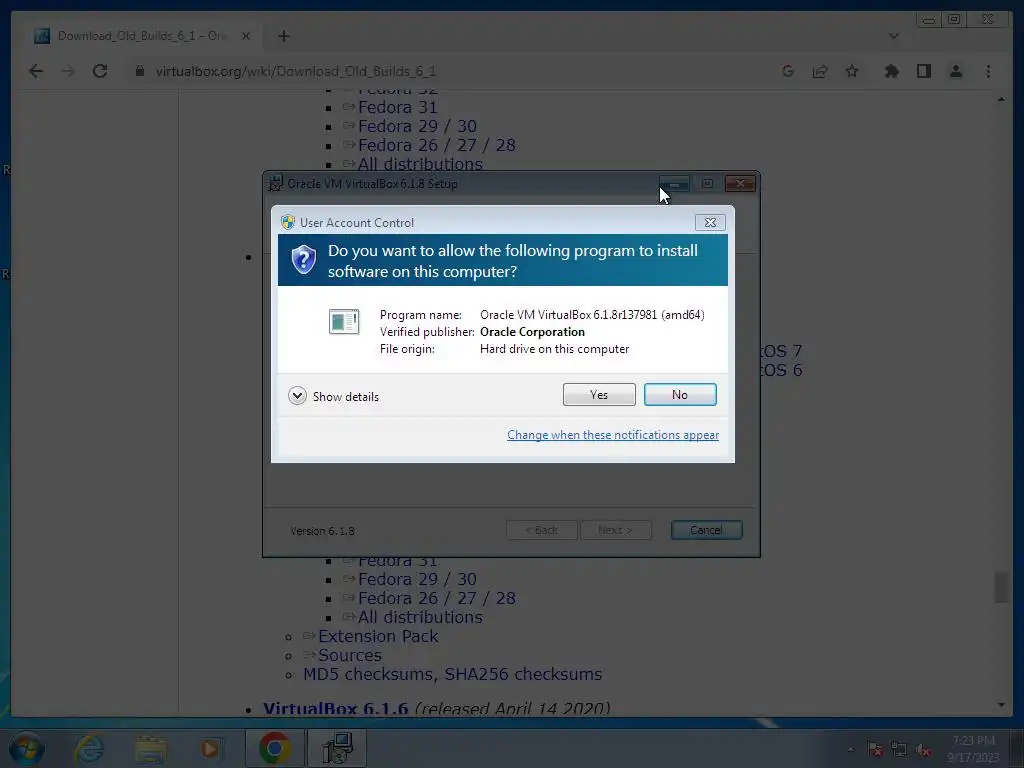This screenshot has width=1024, height=768.
Task: Click Cancel in VirtualBox Setup window
Action: click(x=706, y=530)
